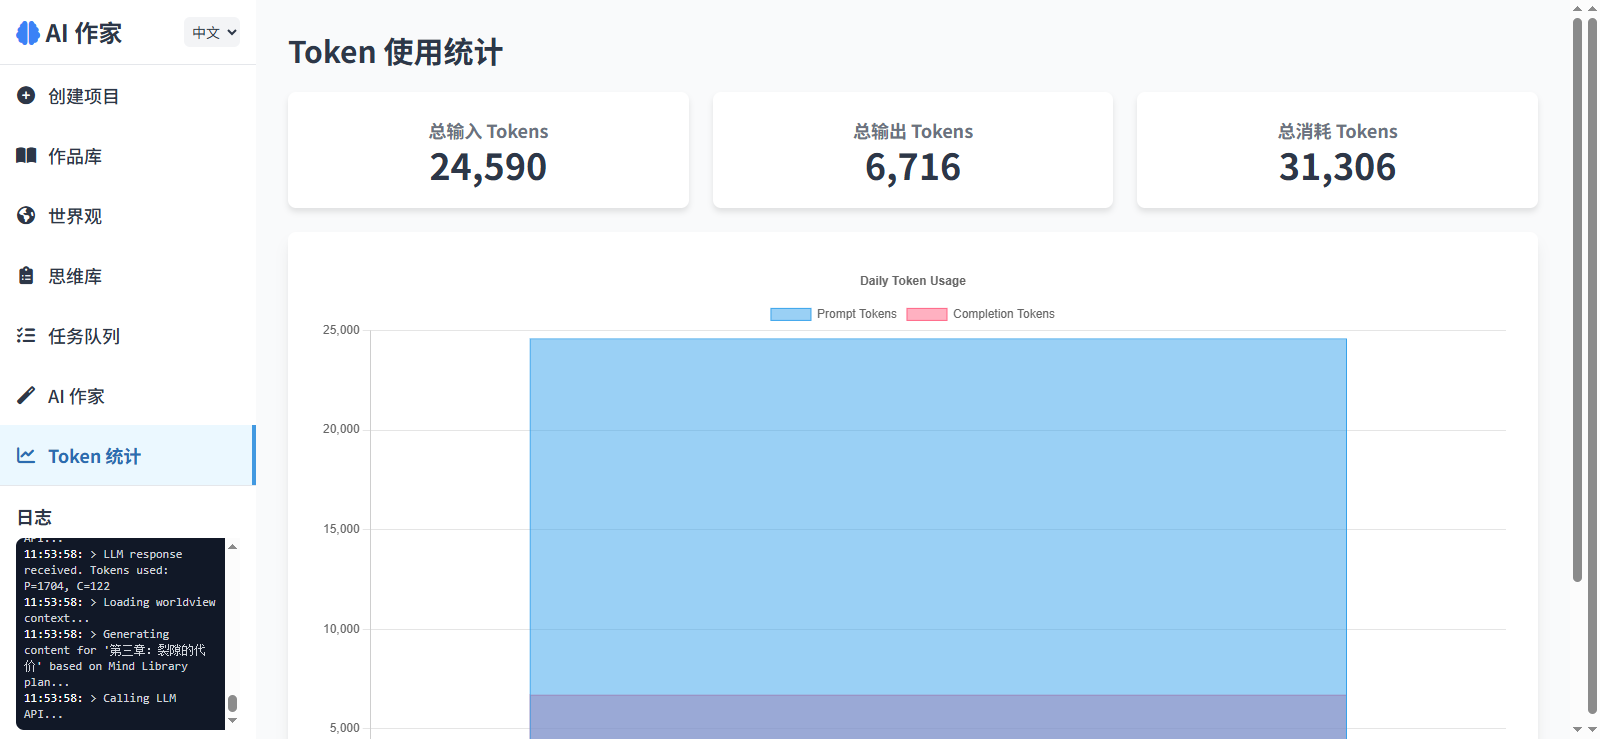Toggle the Prompt Tokens legend swatch
The height and width of the screenshot is (739, 1600).
[x=790, y=314]
